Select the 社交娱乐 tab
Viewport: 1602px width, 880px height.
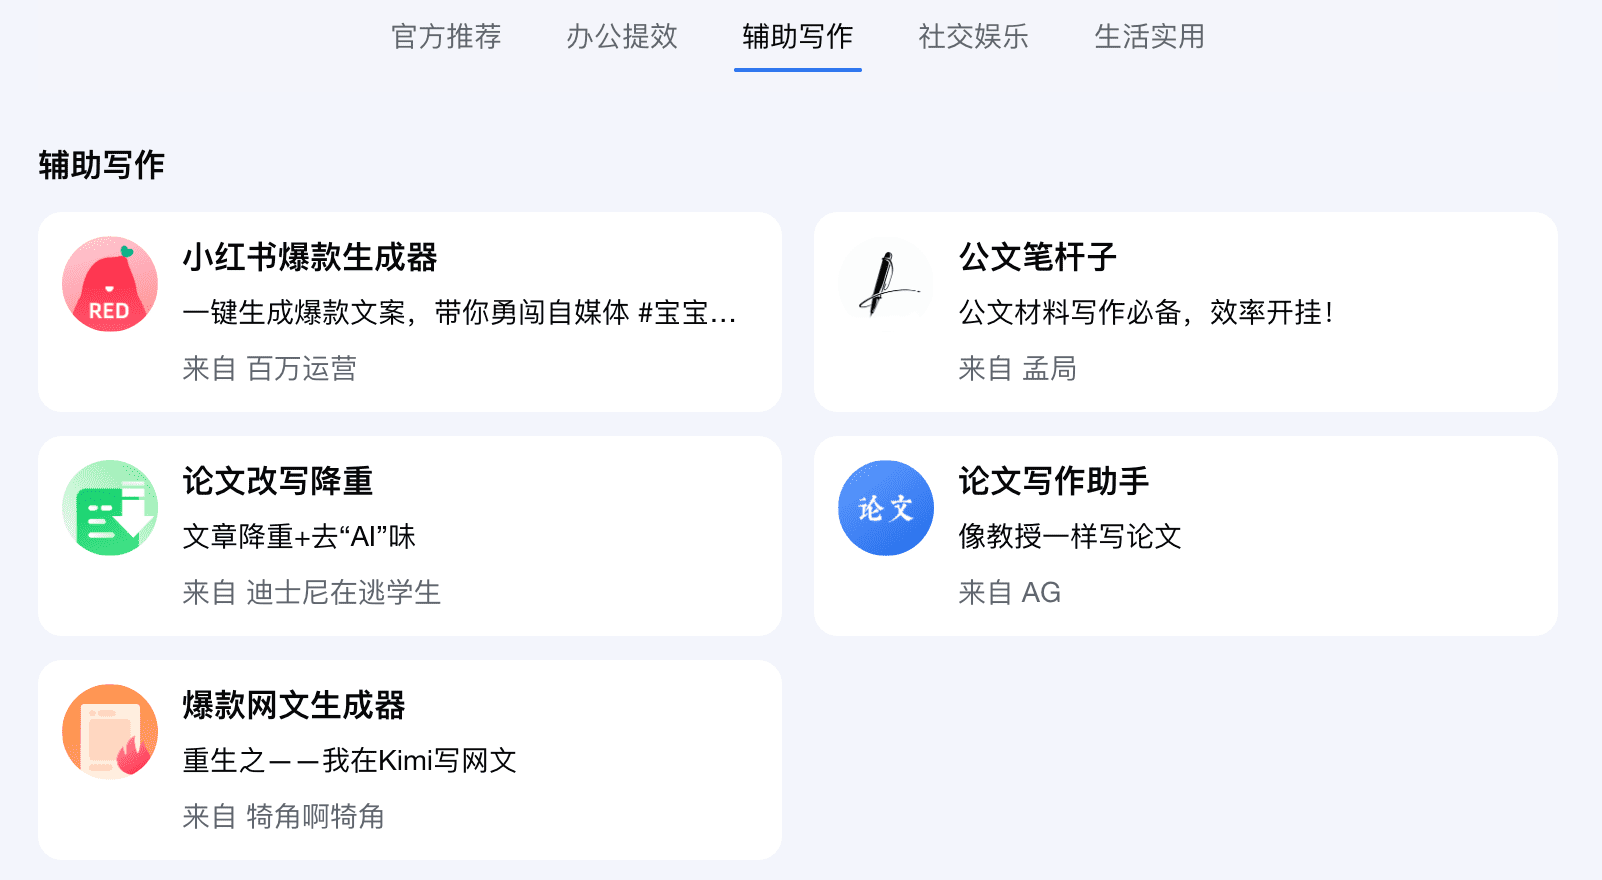click(x=972, y=37)
